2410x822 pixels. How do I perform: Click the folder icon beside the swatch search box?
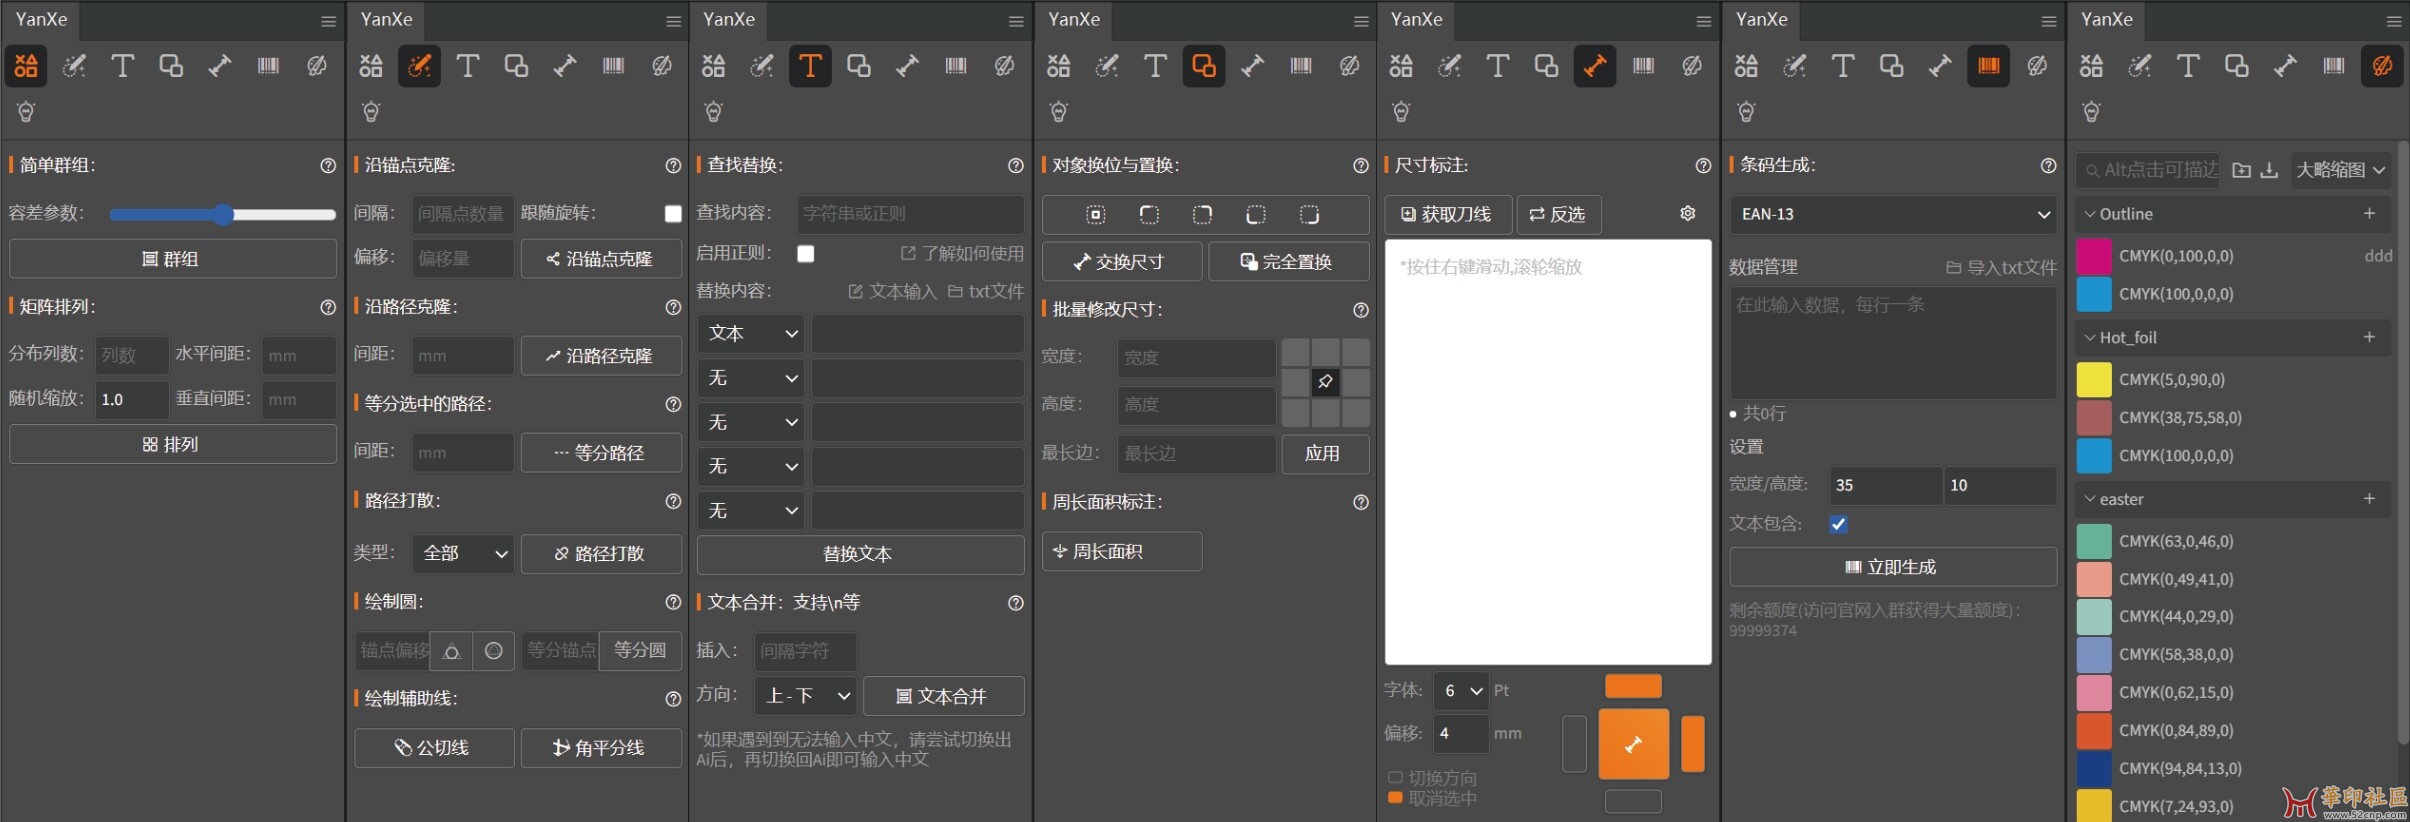[2242, 170]
